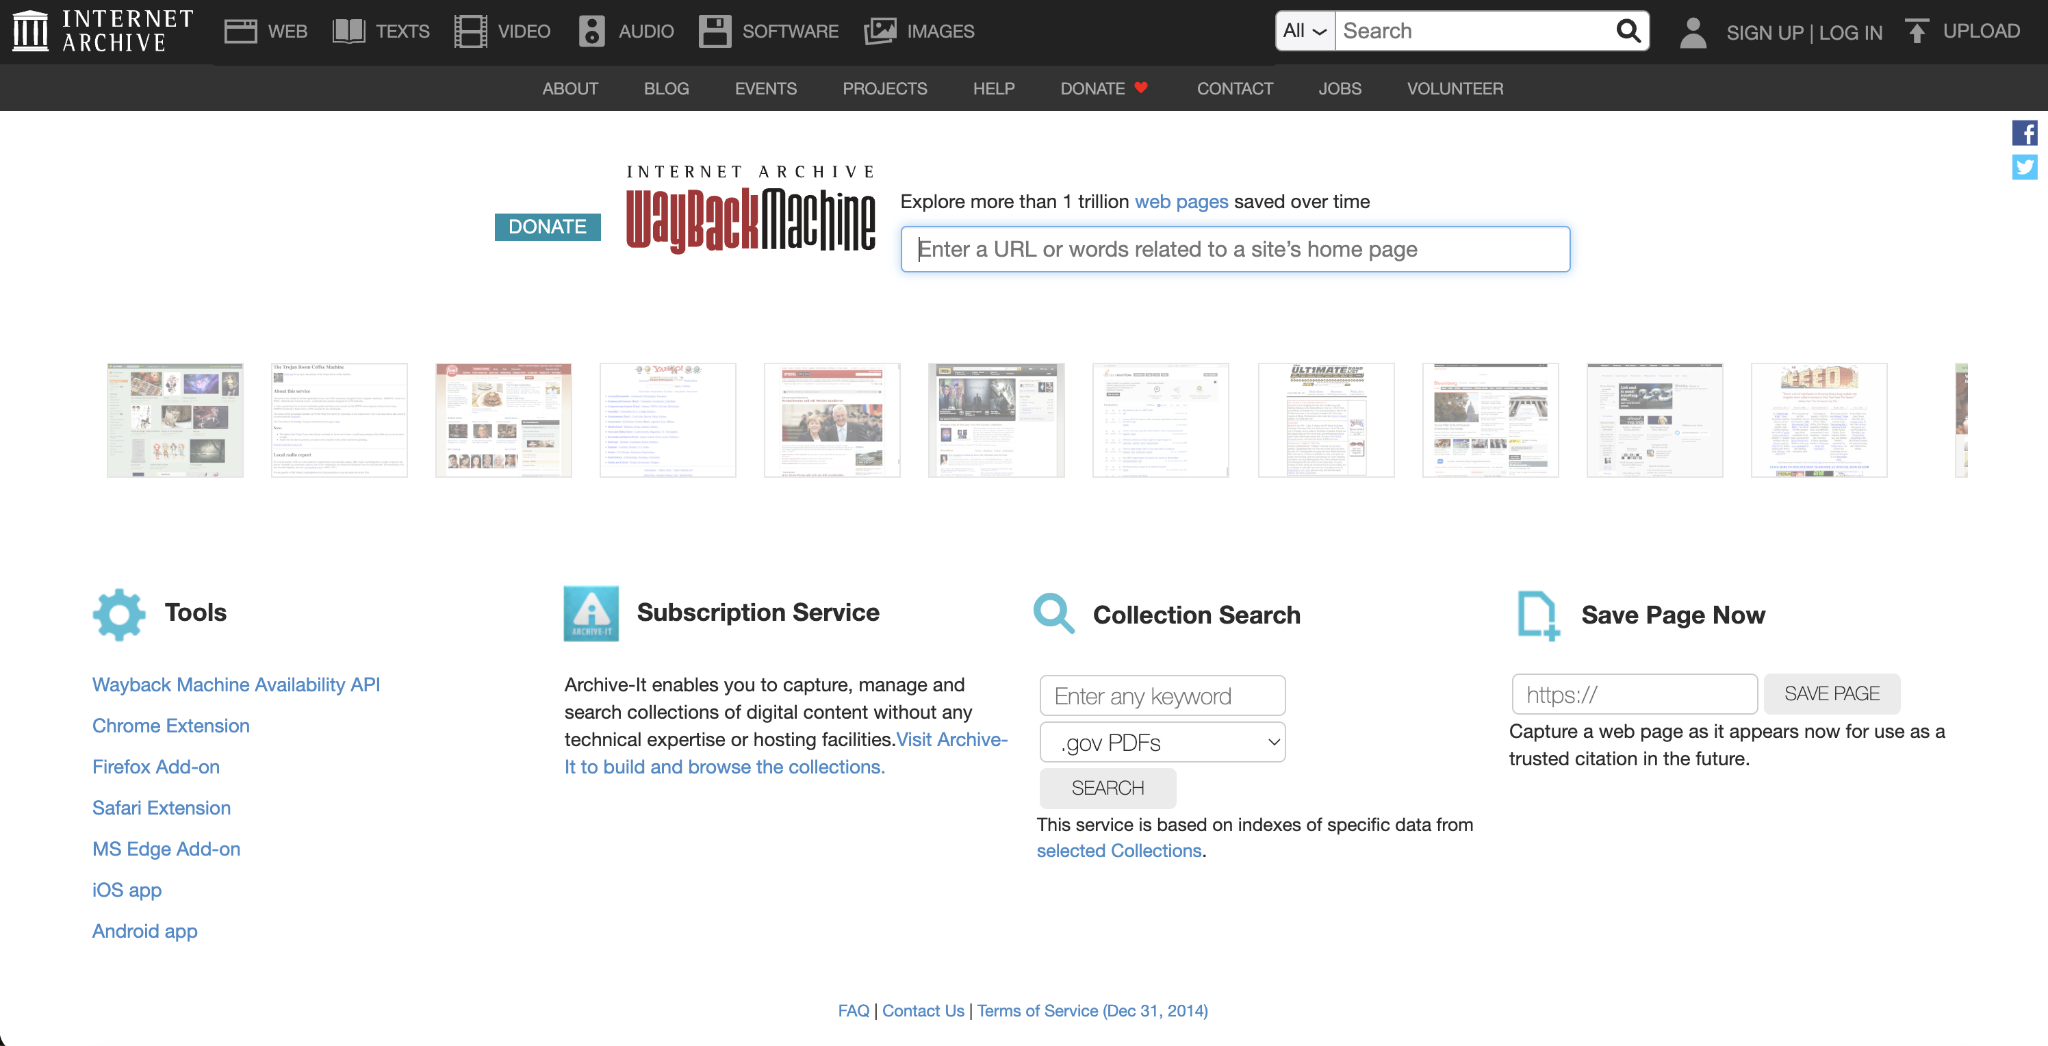The width and height of the screenshot is (2048, 1046).
Task: Open the Help menu item
Action: tap(994, 89)
